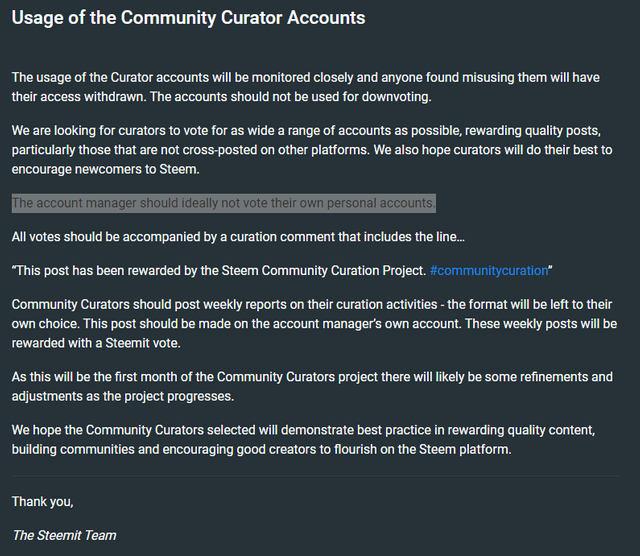
Task: Click the best practice paragraph
Action: [x=303, y=440]
